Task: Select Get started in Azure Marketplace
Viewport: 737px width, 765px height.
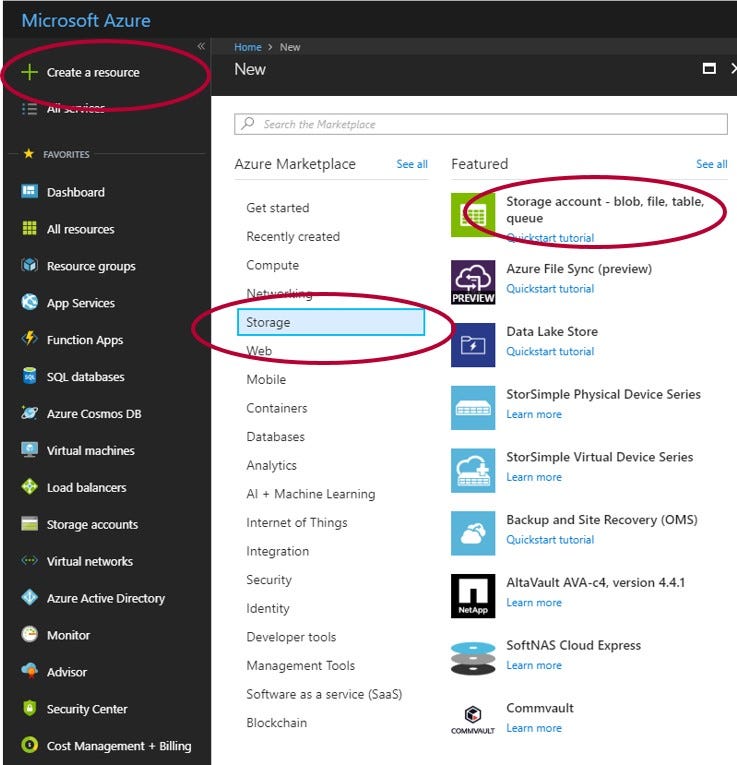Action: [278, 208]
